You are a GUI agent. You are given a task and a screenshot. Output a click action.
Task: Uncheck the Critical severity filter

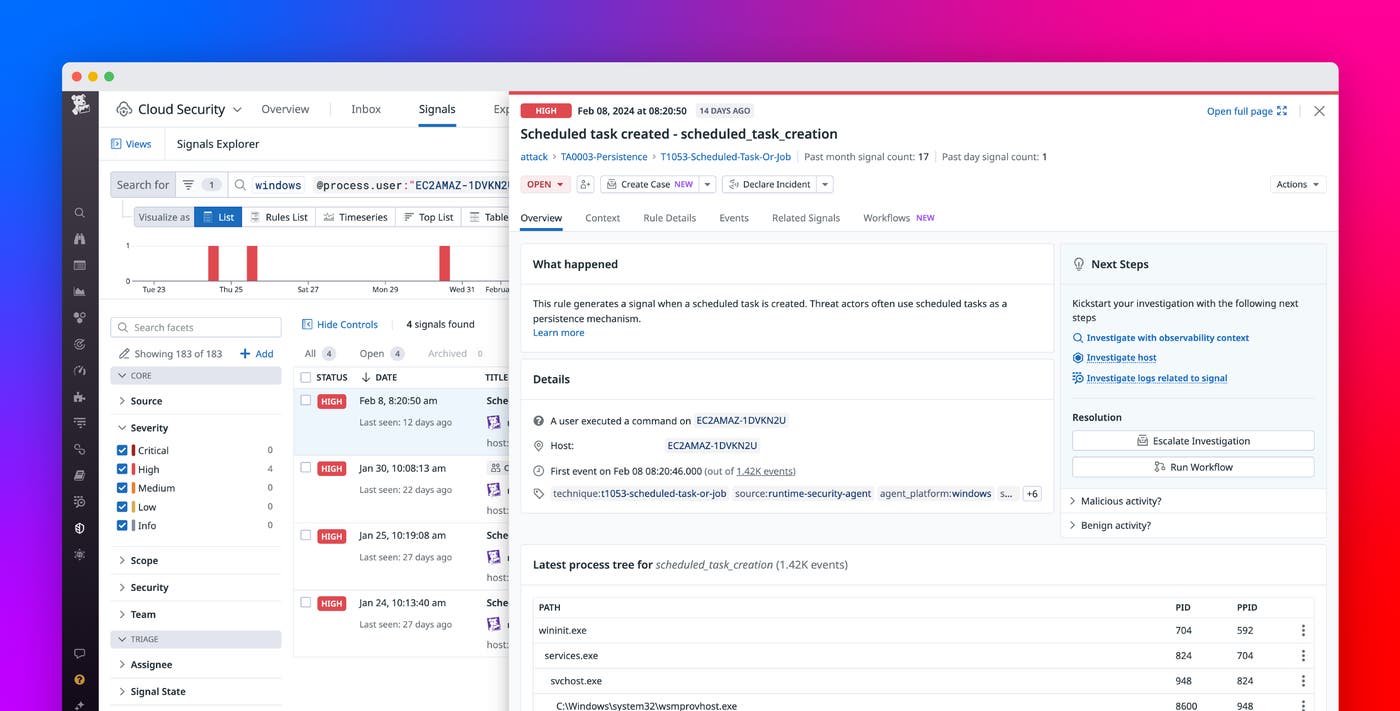click(x=124, y=449)
